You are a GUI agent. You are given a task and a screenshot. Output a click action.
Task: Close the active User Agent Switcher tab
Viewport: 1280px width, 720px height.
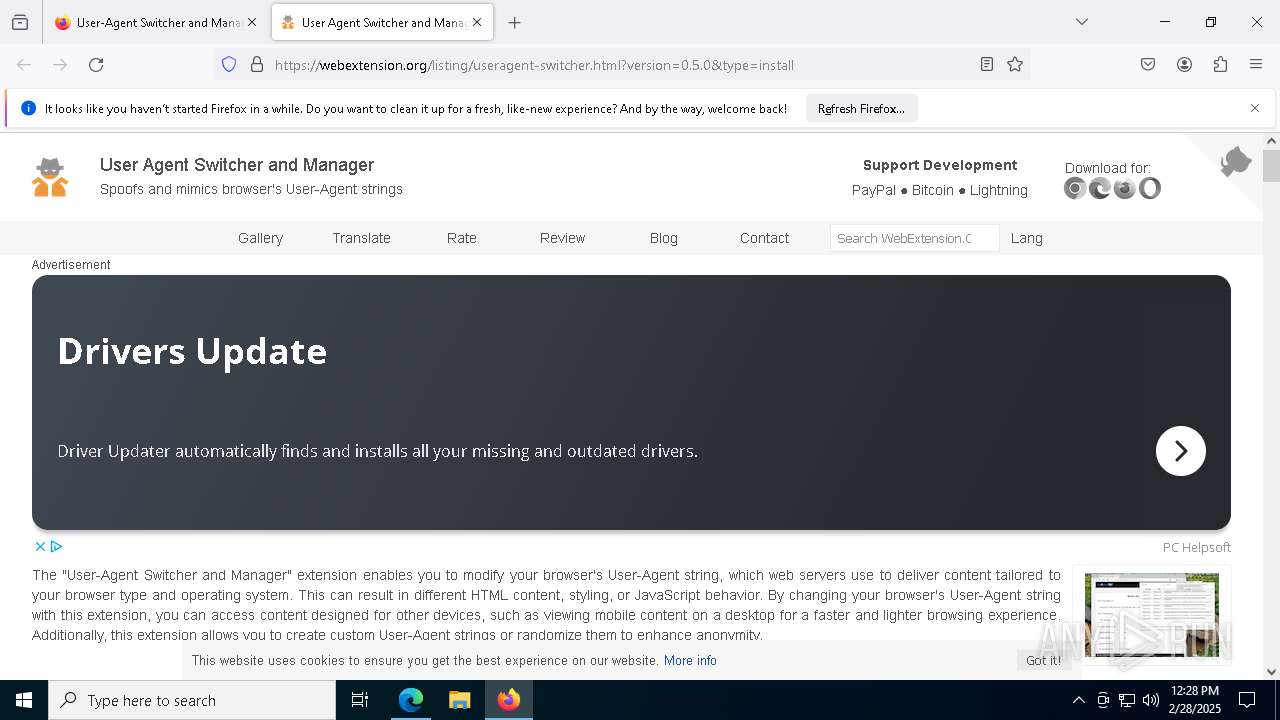coord(477,22)
